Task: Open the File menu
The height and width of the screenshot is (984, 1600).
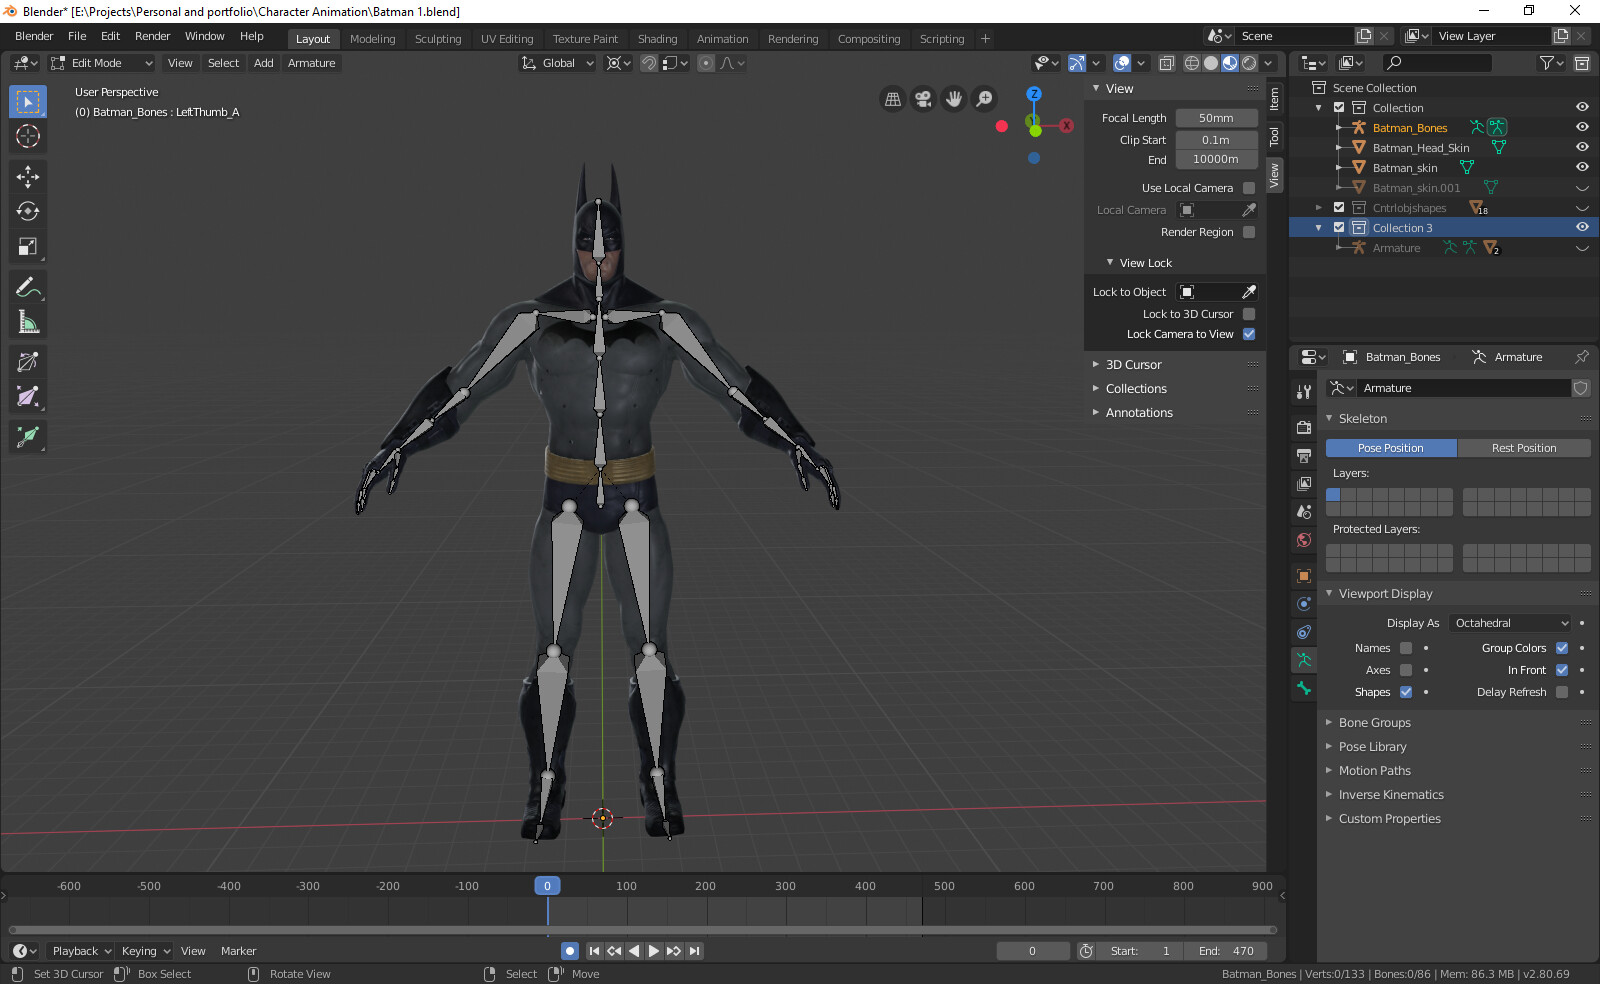Action: coord(77,36)
